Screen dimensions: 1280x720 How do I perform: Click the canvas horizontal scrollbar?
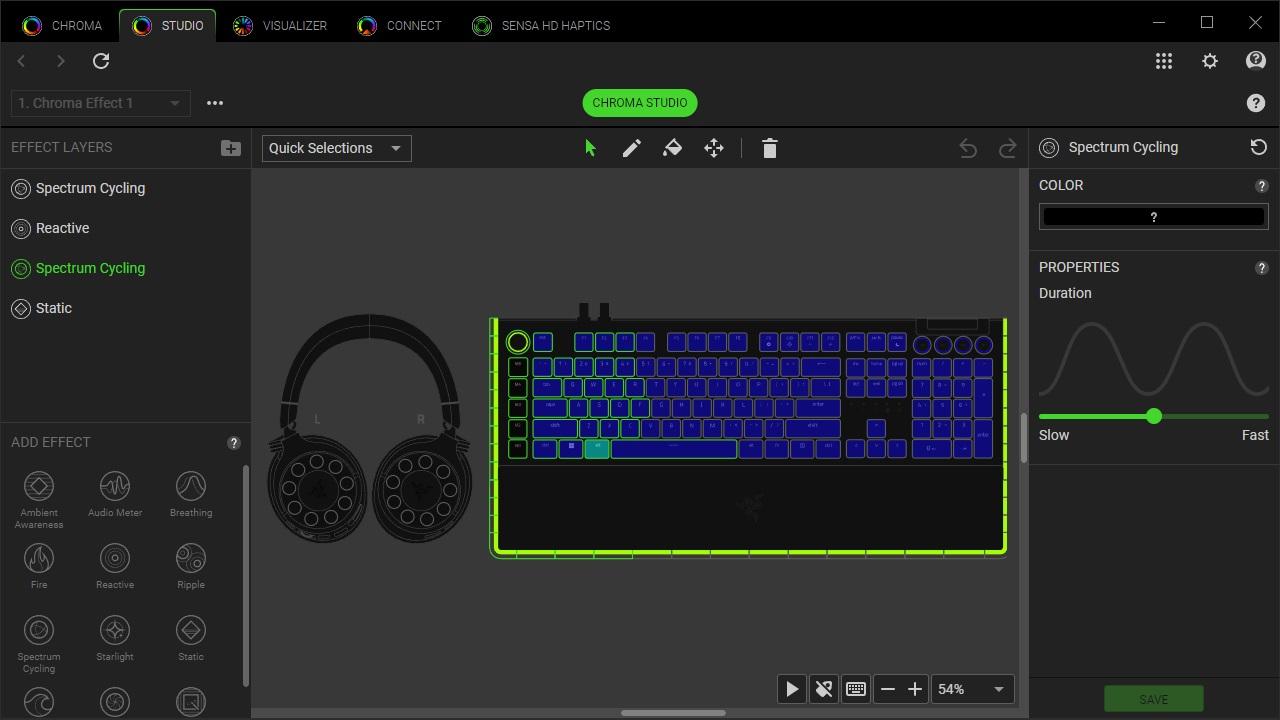pos(673,713)
